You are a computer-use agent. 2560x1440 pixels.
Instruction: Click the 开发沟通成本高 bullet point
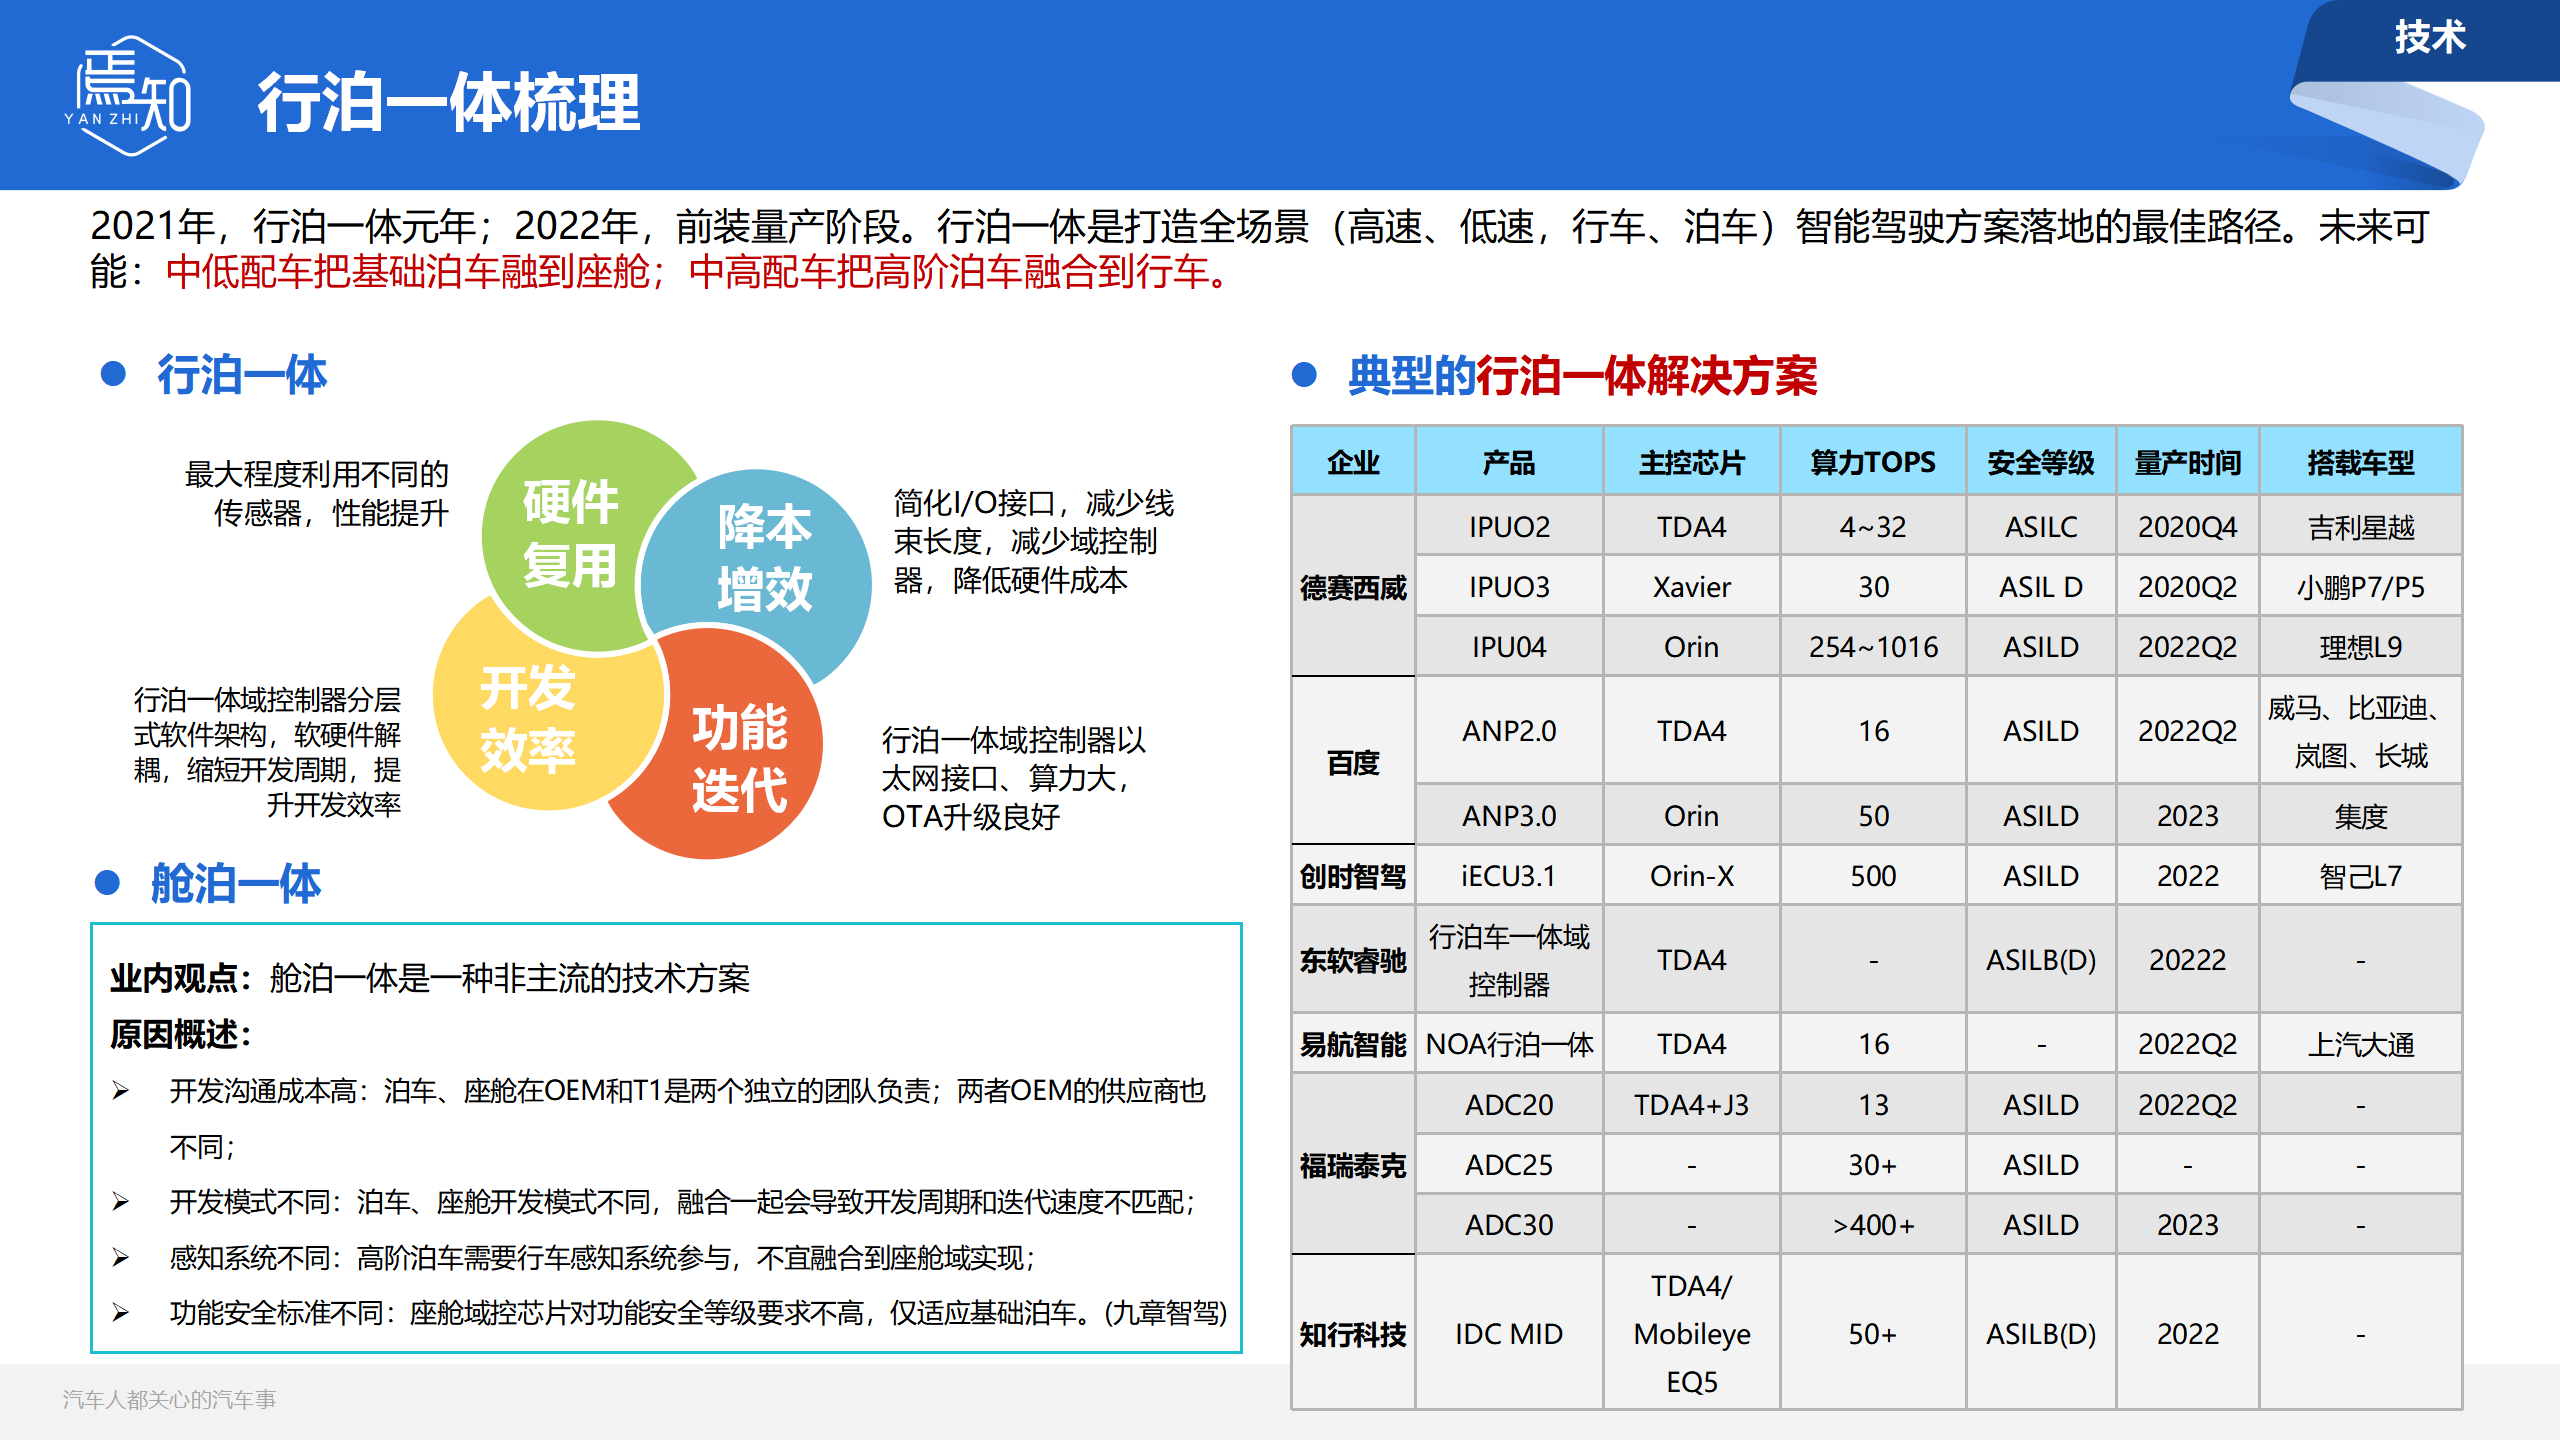pyautogui.click(x=660, y=1118)
